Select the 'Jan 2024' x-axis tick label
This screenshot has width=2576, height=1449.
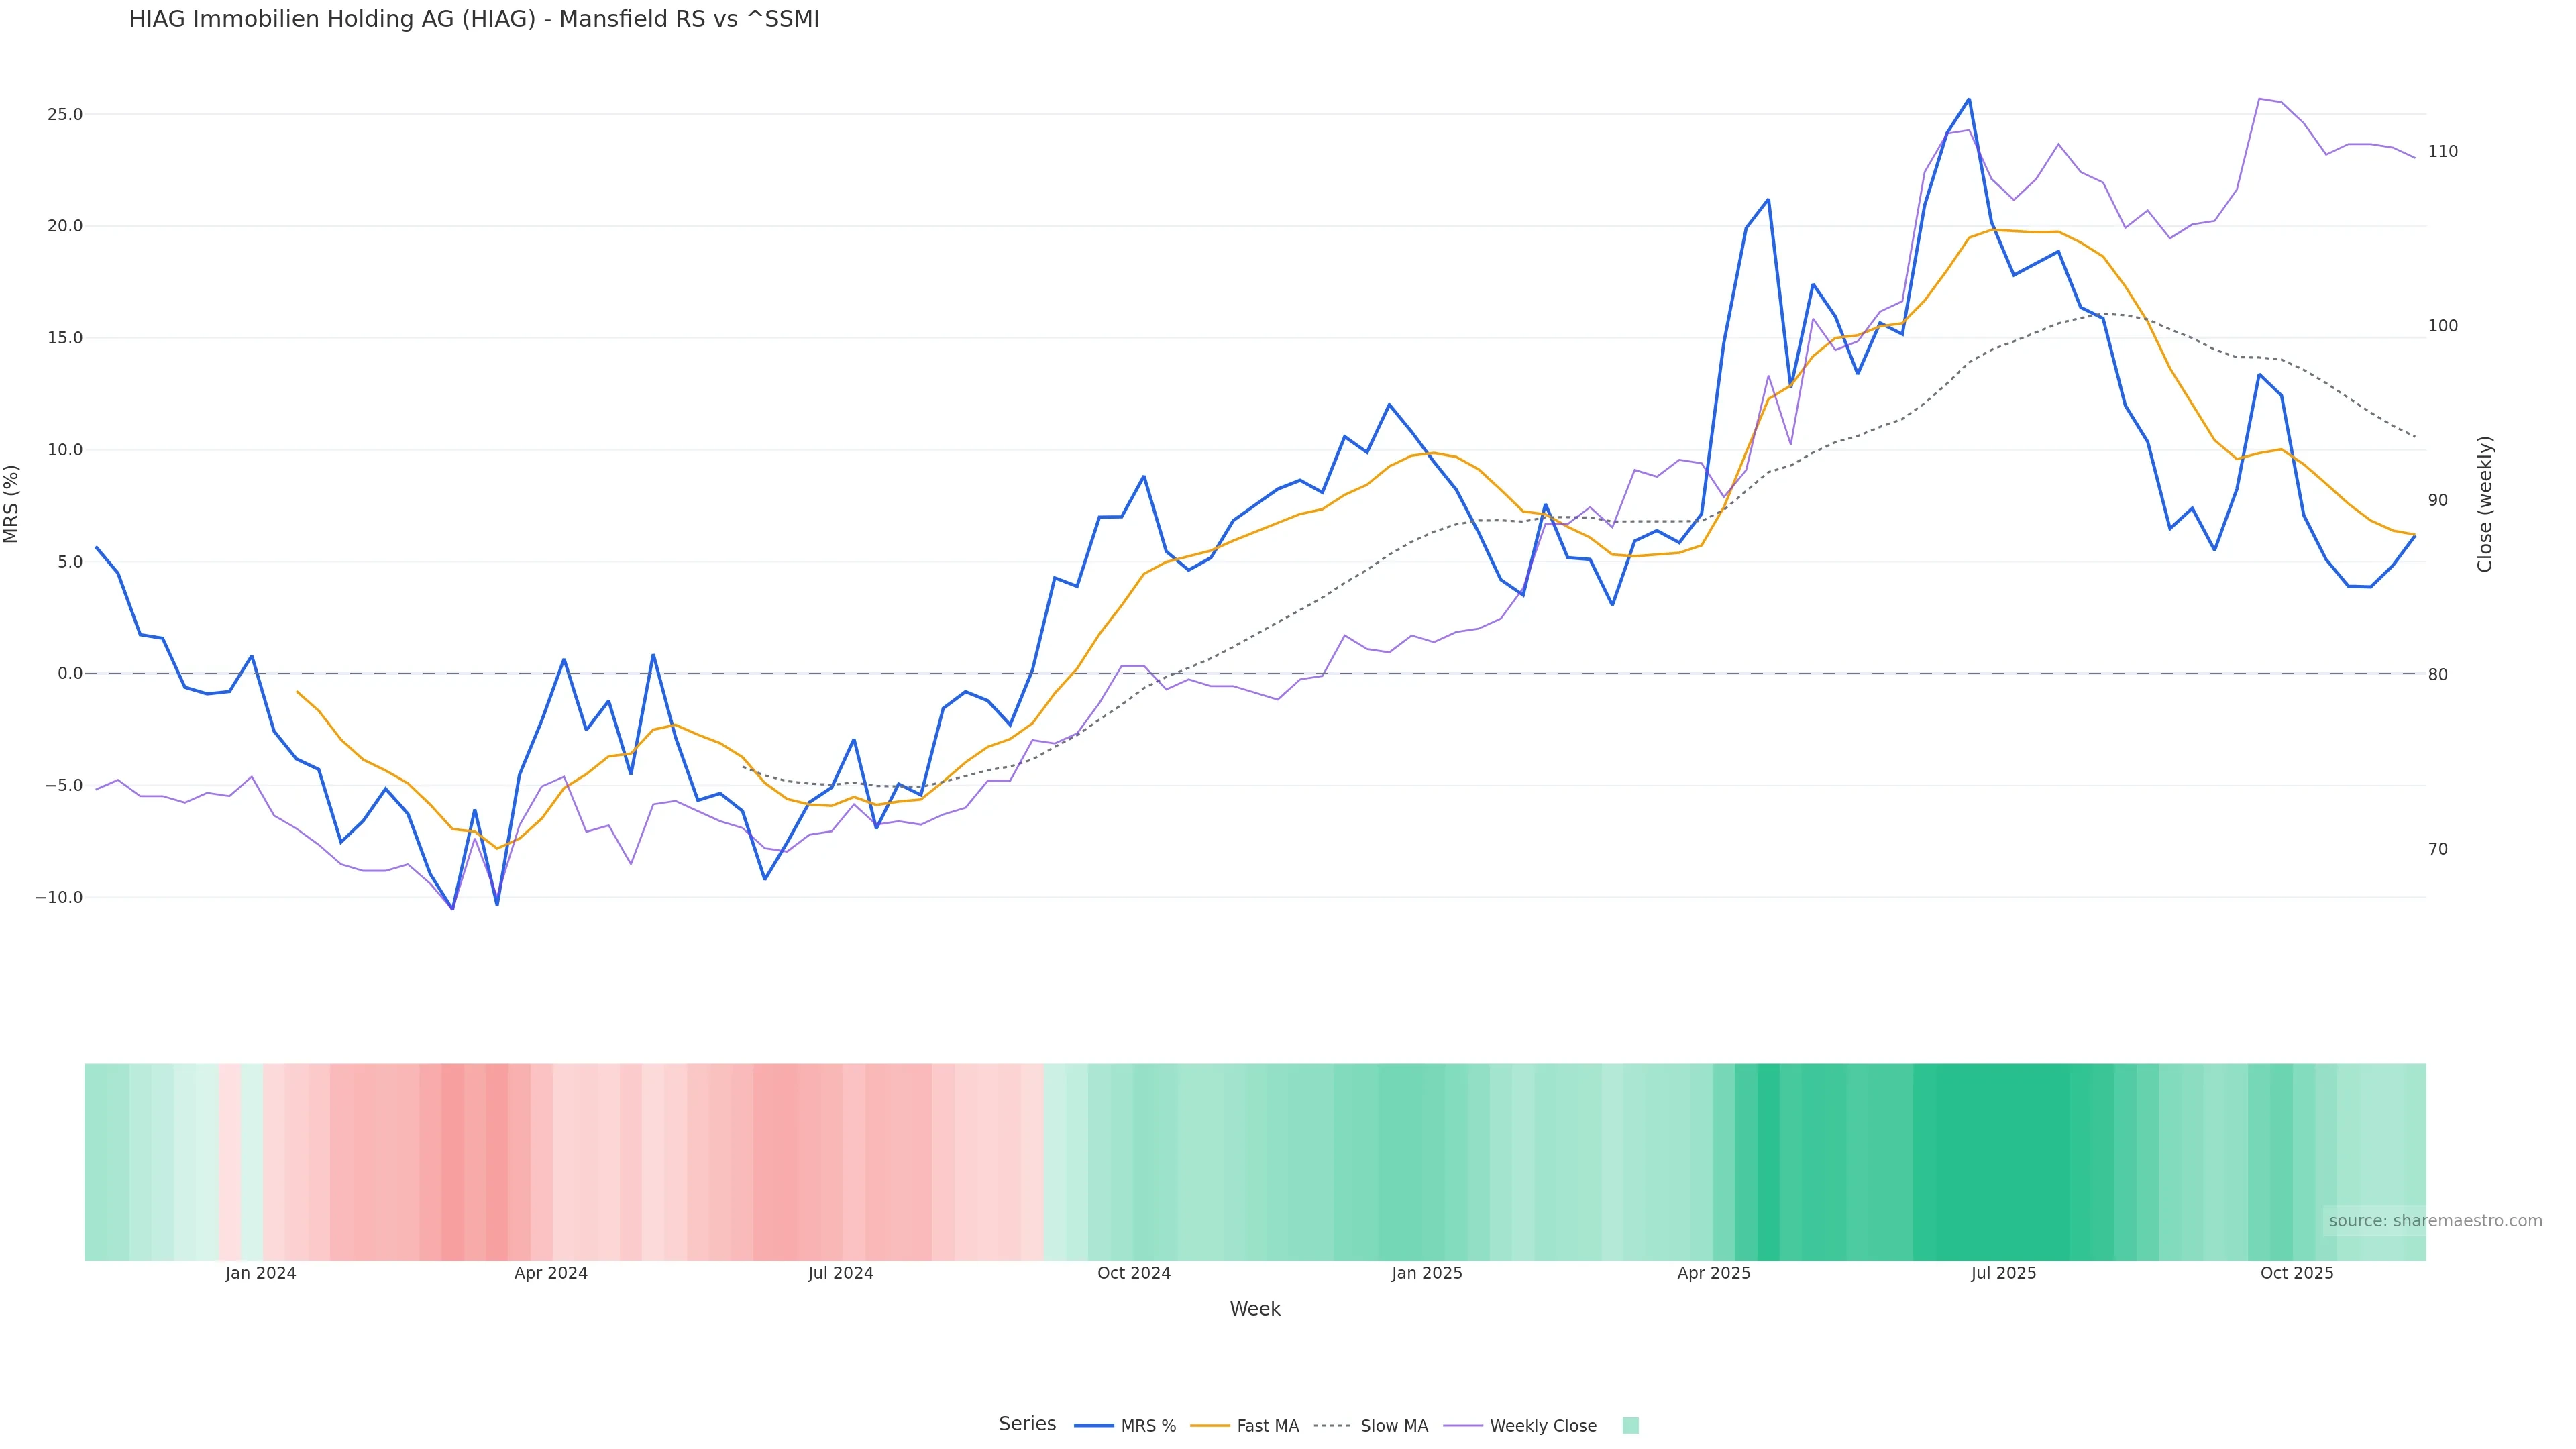click(261, 1273)
